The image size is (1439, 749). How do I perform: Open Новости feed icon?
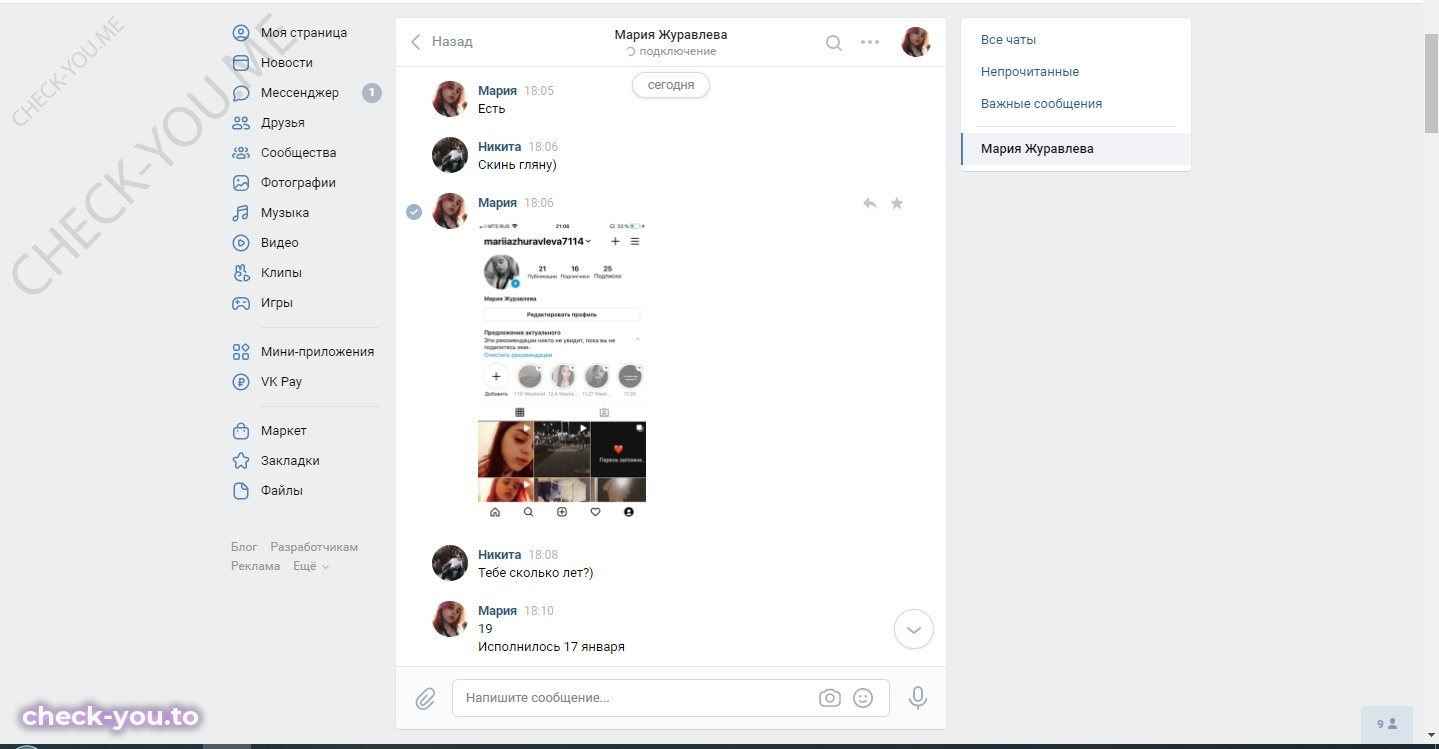[x=241, y=63]
